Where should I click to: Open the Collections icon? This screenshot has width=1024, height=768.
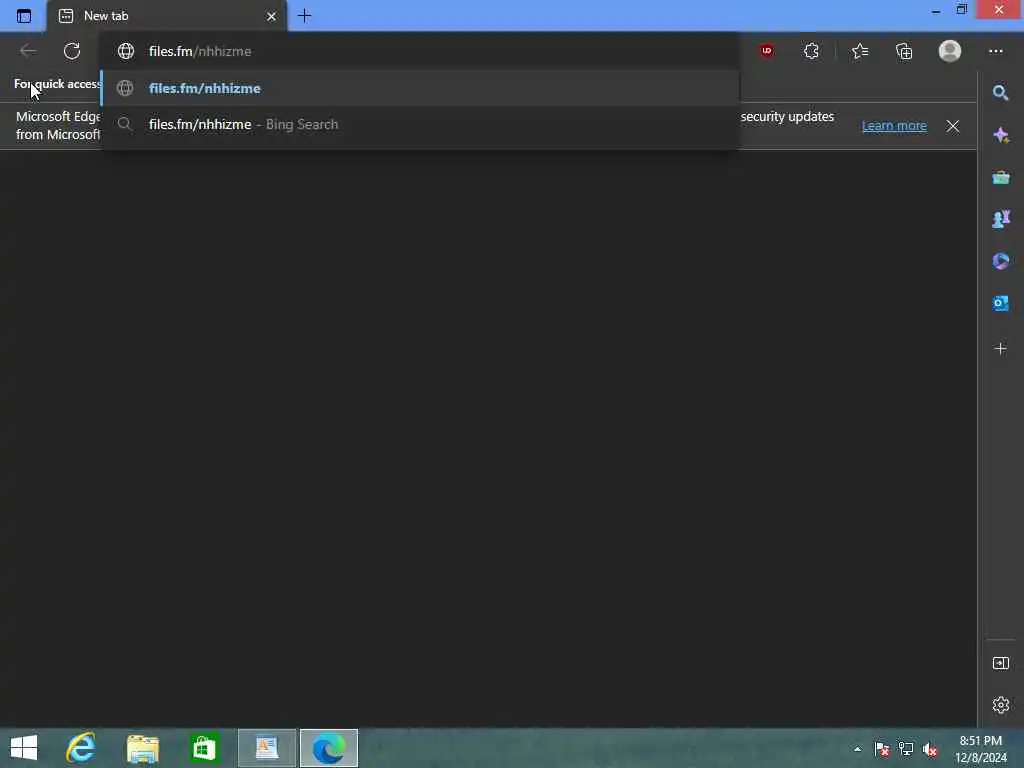[904, 51]
